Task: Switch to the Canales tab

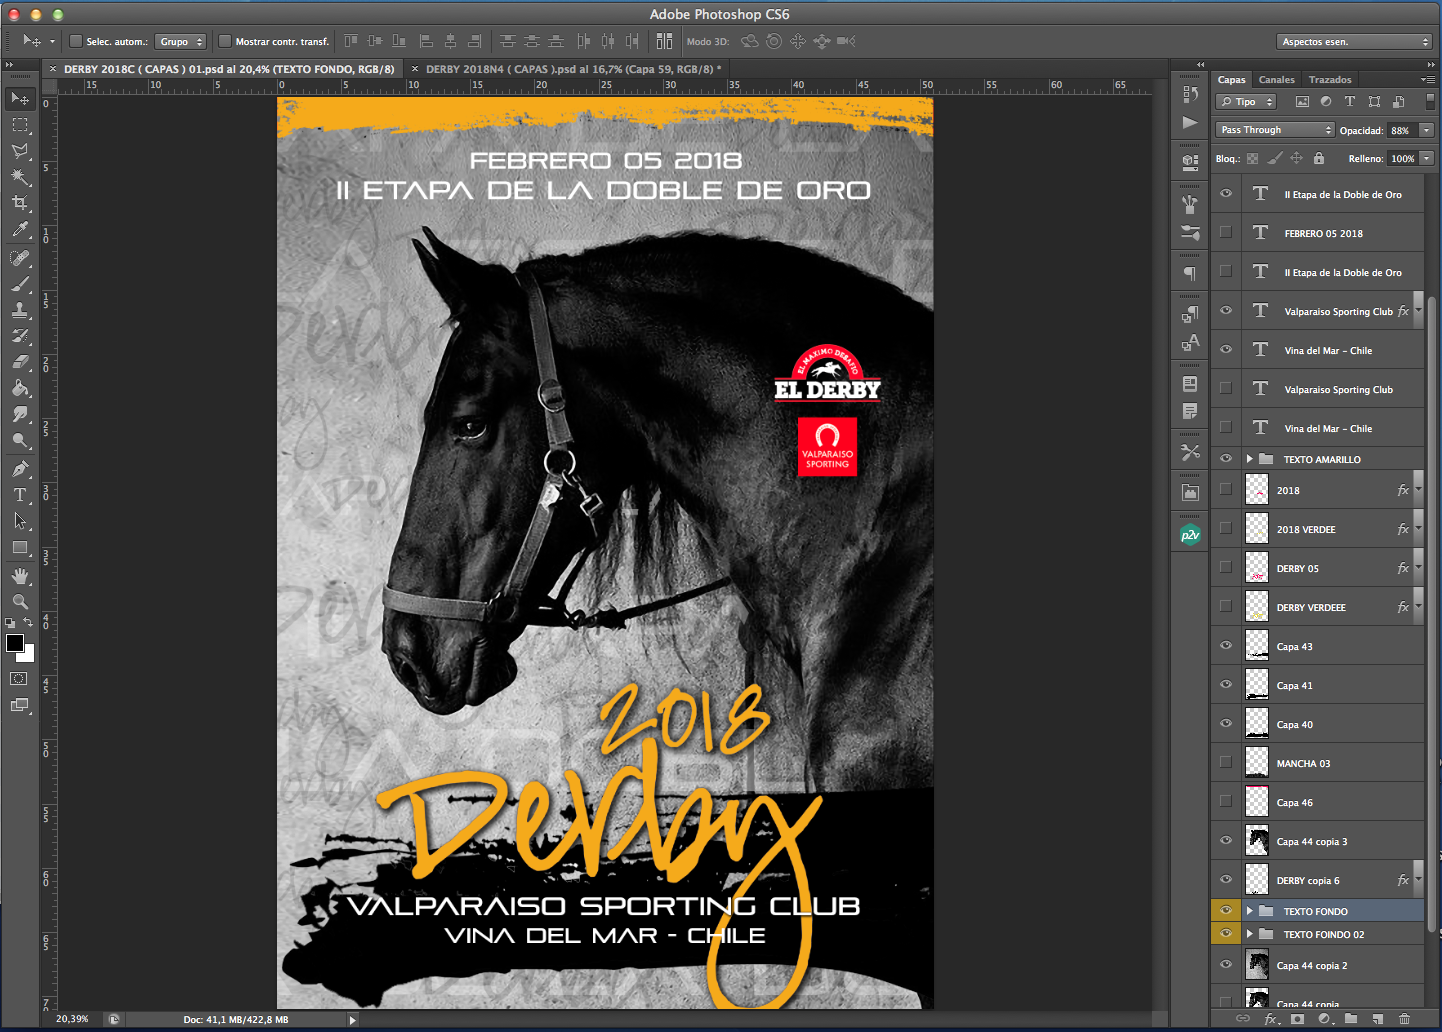Action: click(x=1276, y=80)
